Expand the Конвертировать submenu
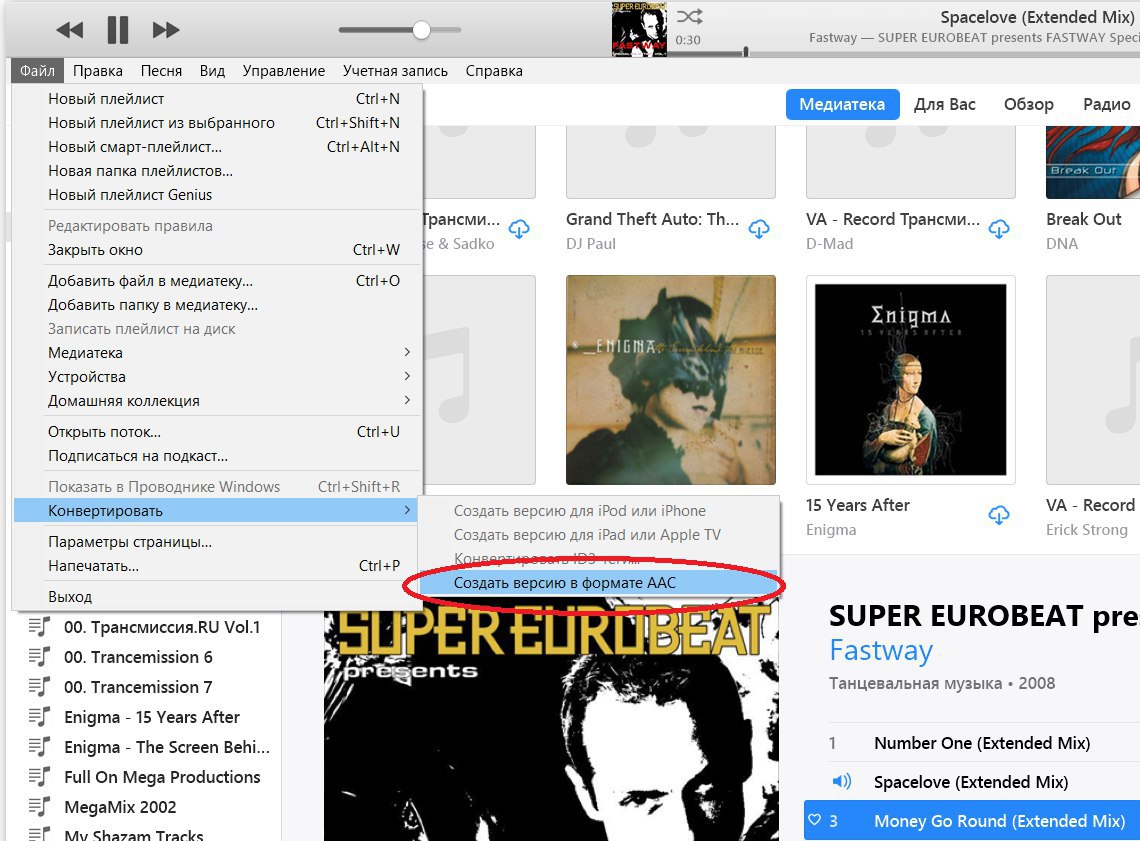1140x841 pixels. (217, 510)
